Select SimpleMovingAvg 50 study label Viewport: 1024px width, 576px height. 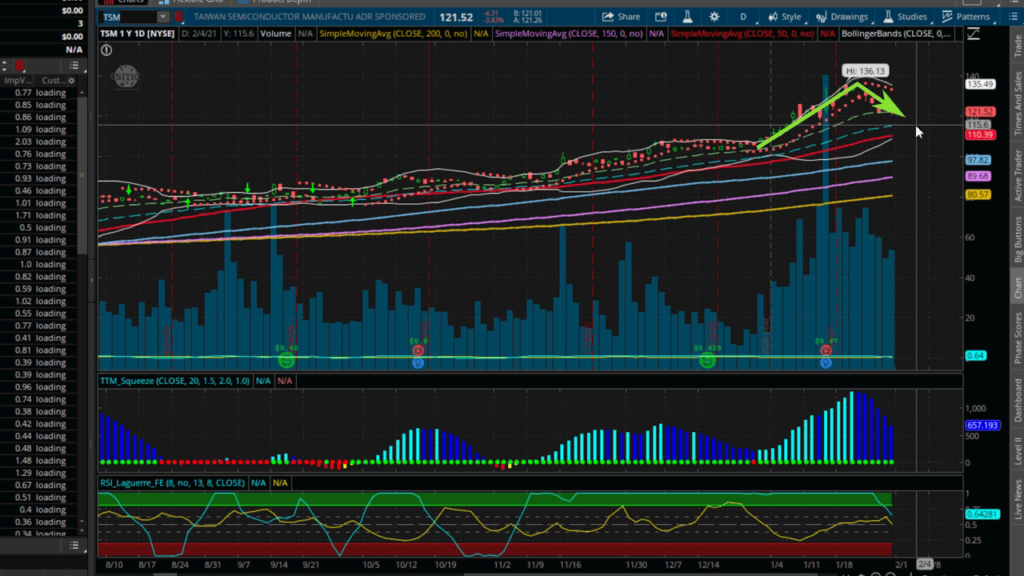pyautogui.click(x=743, y=33)
